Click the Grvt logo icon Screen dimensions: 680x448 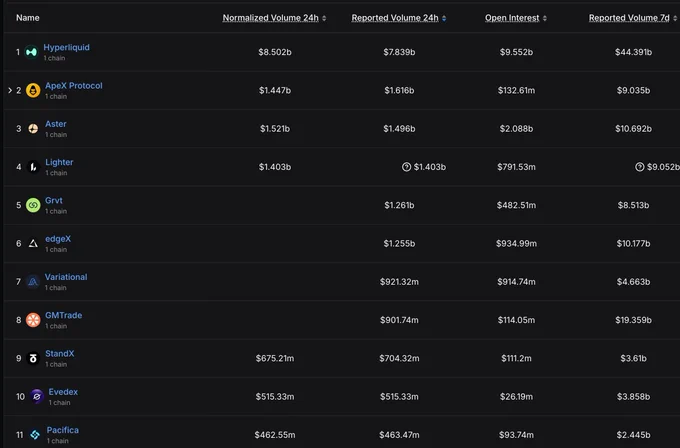pos(33,205)
